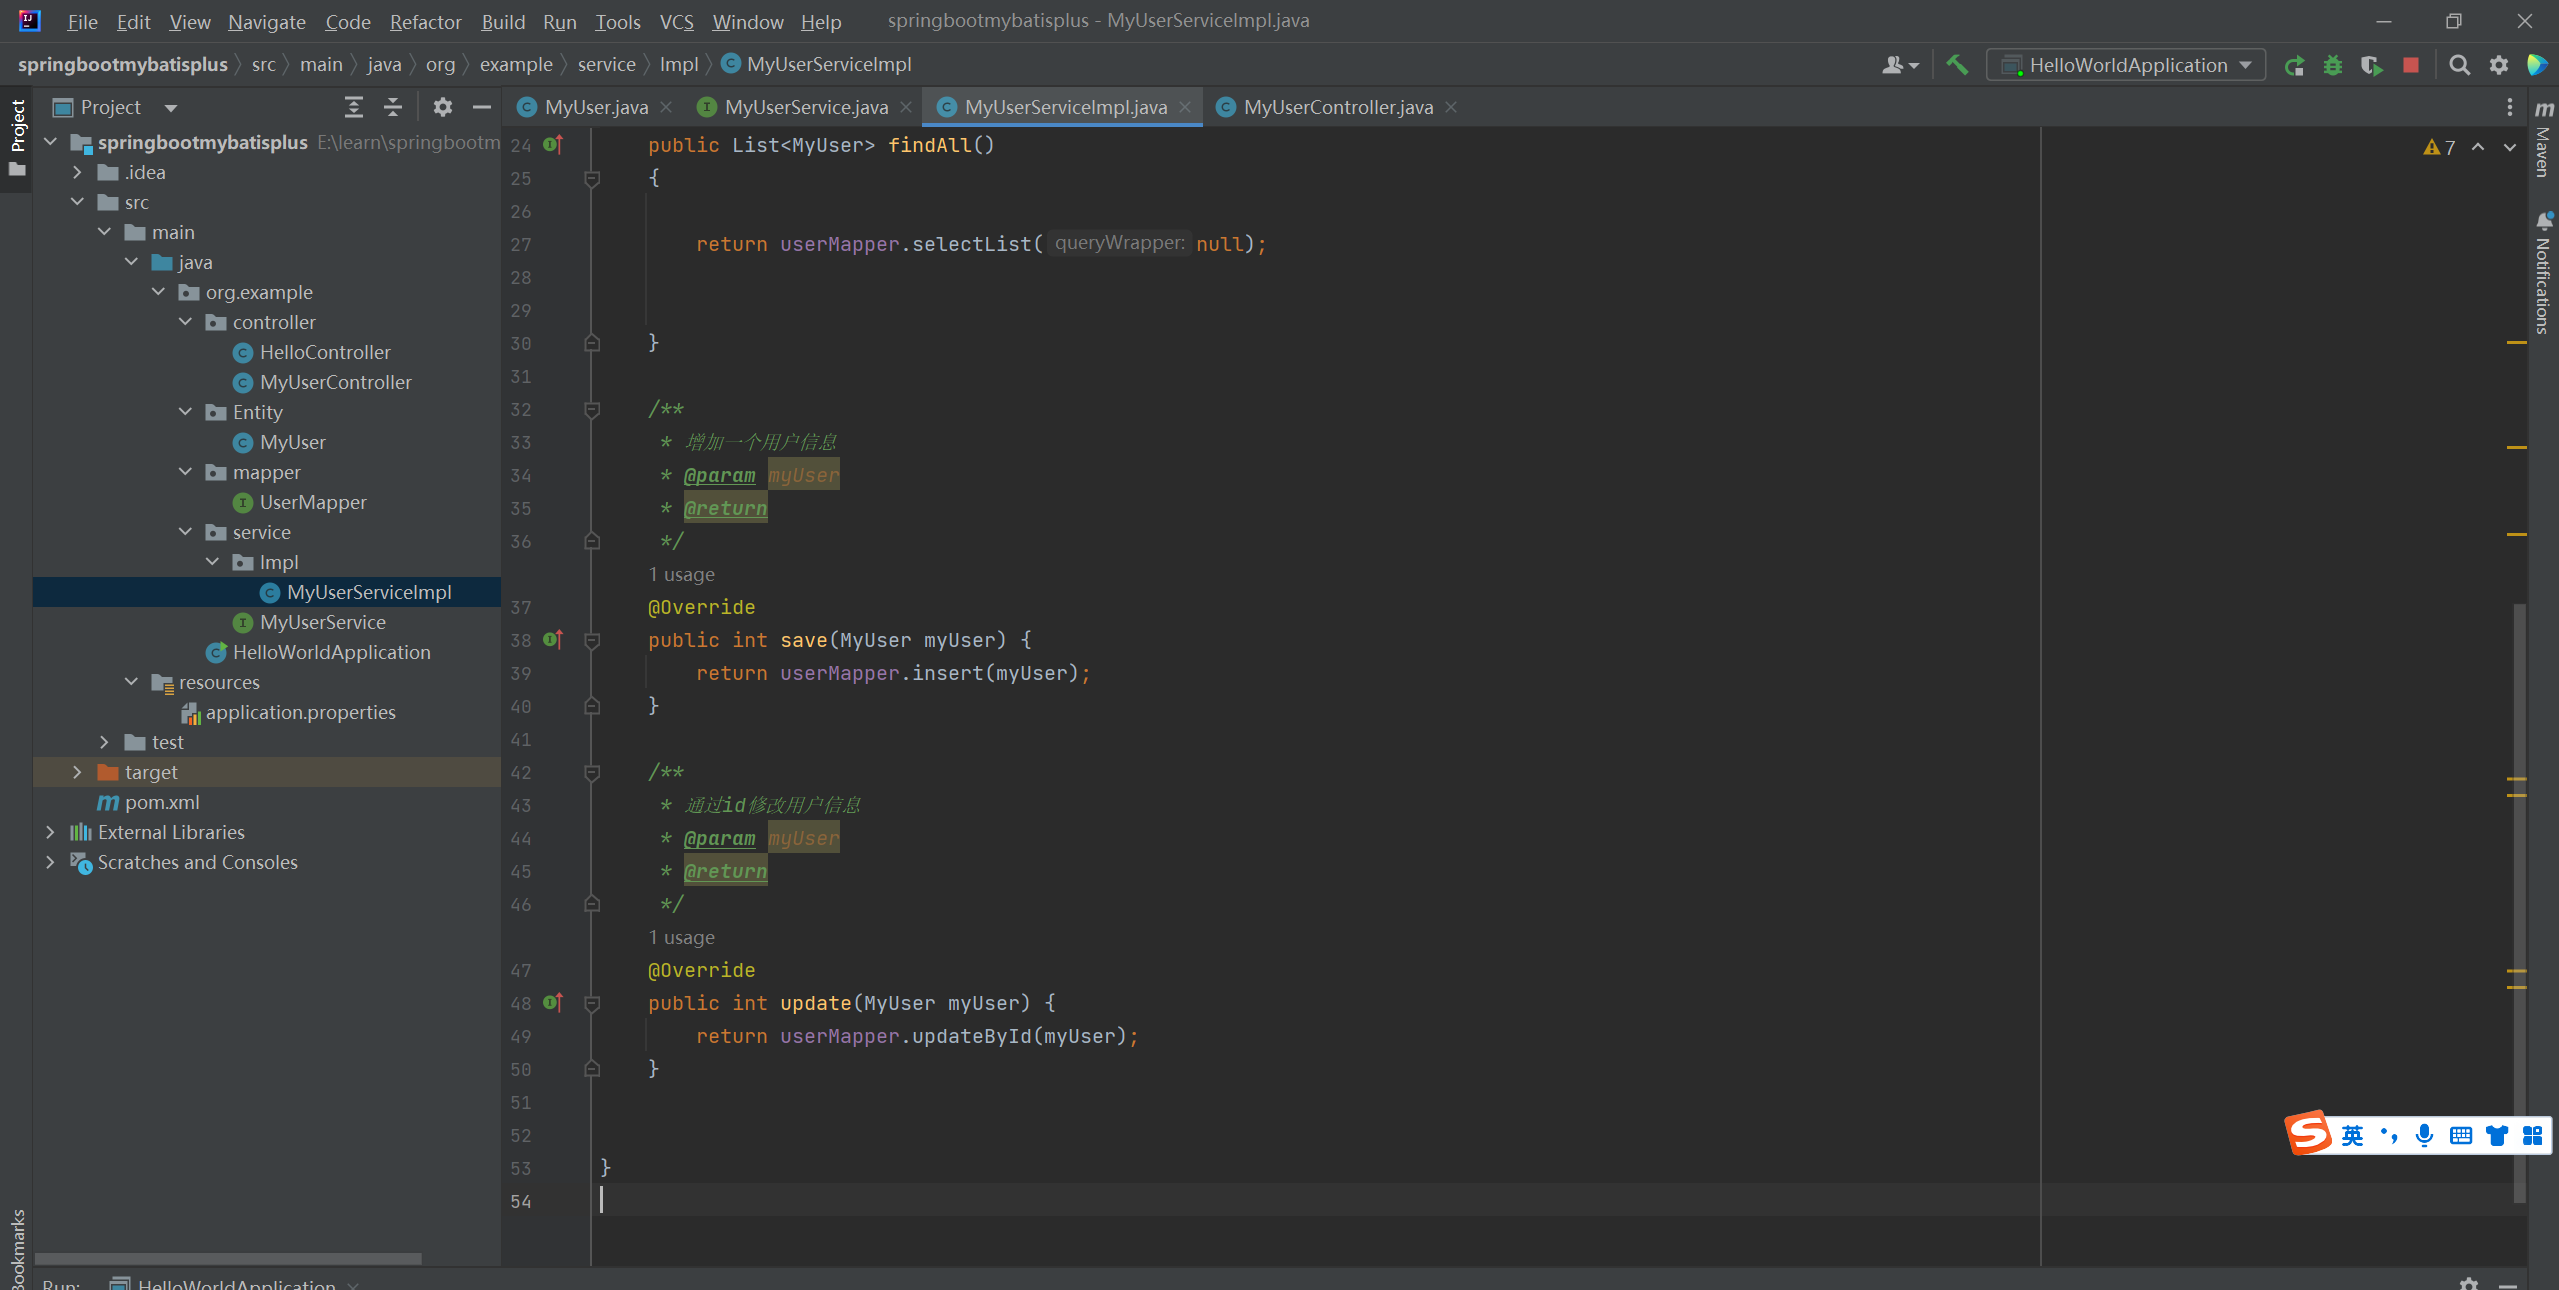This screenshot has width=2559, height=1290.
Task: Open the Refactor menu
Action: point(425,22)
